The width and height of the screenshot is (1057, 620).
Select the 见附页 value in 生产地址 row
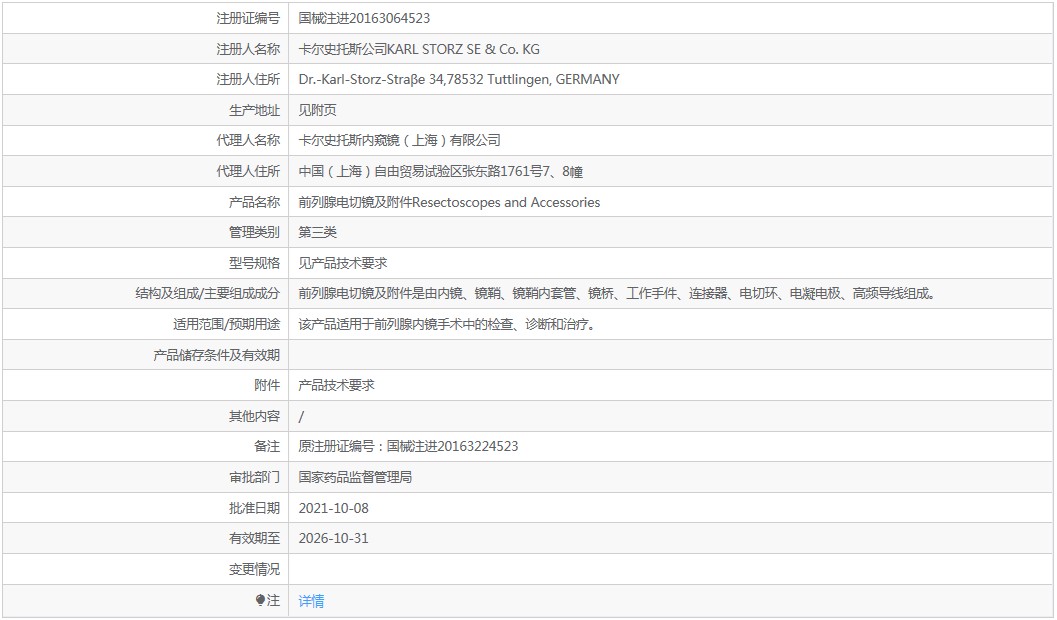318,110
